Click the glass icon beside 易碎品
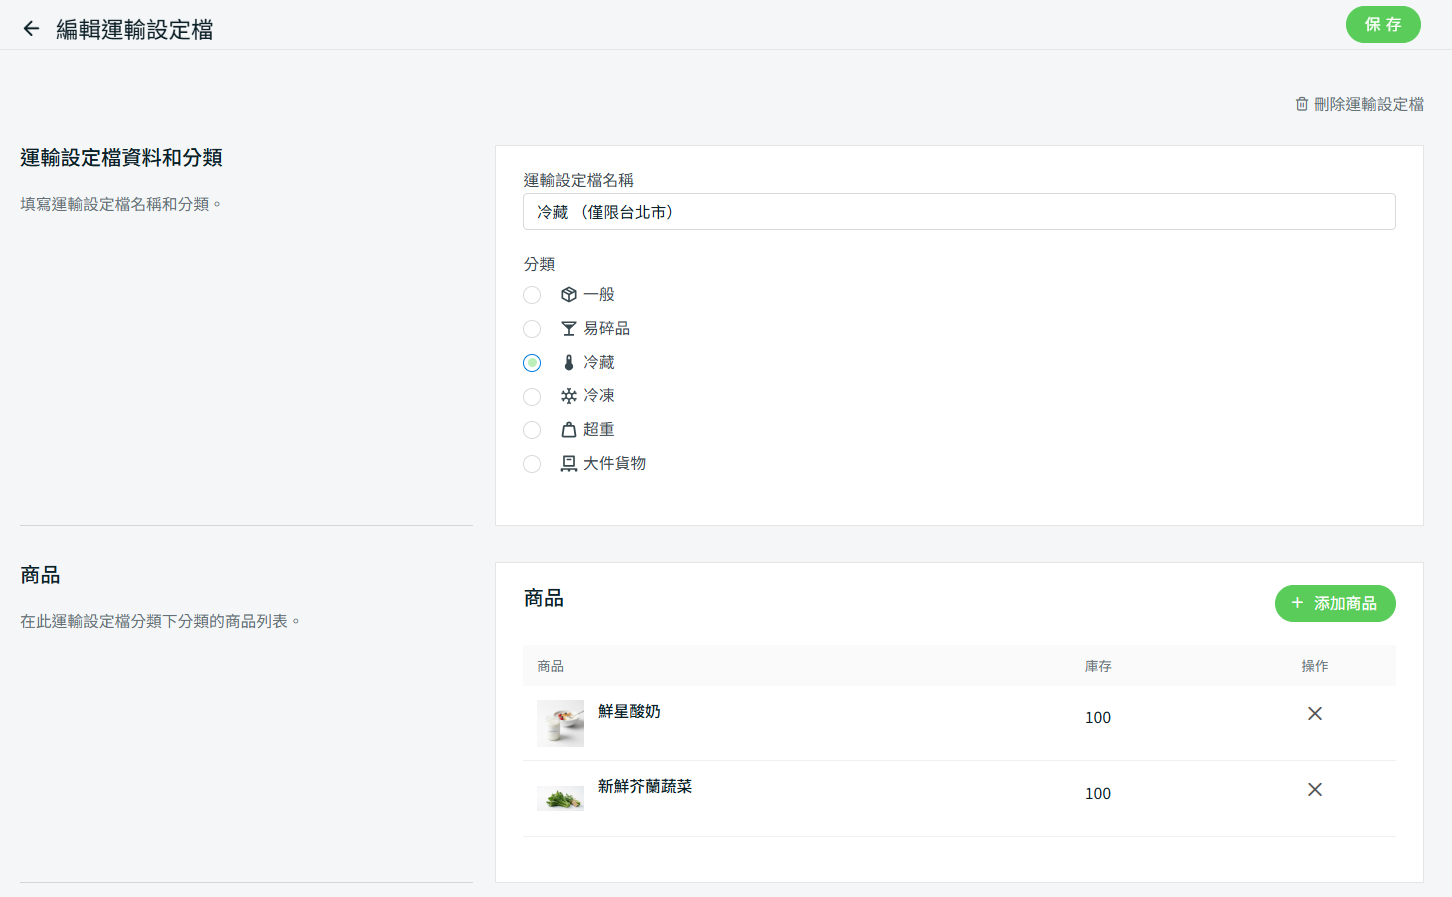This screenshot has height=897, width=1452. [x=569, y=329]
